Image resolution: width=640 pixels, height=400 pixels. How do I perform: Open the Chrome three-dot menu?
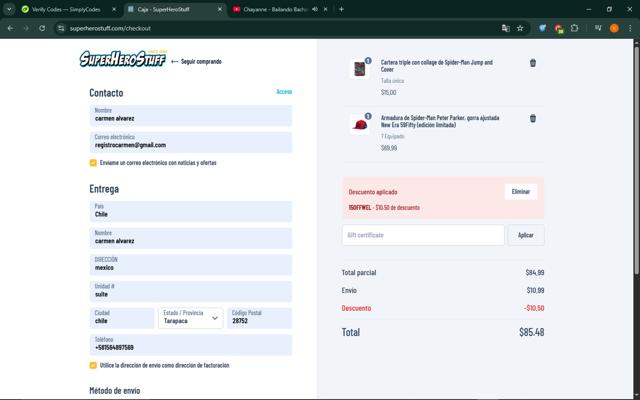pos(630,28)
